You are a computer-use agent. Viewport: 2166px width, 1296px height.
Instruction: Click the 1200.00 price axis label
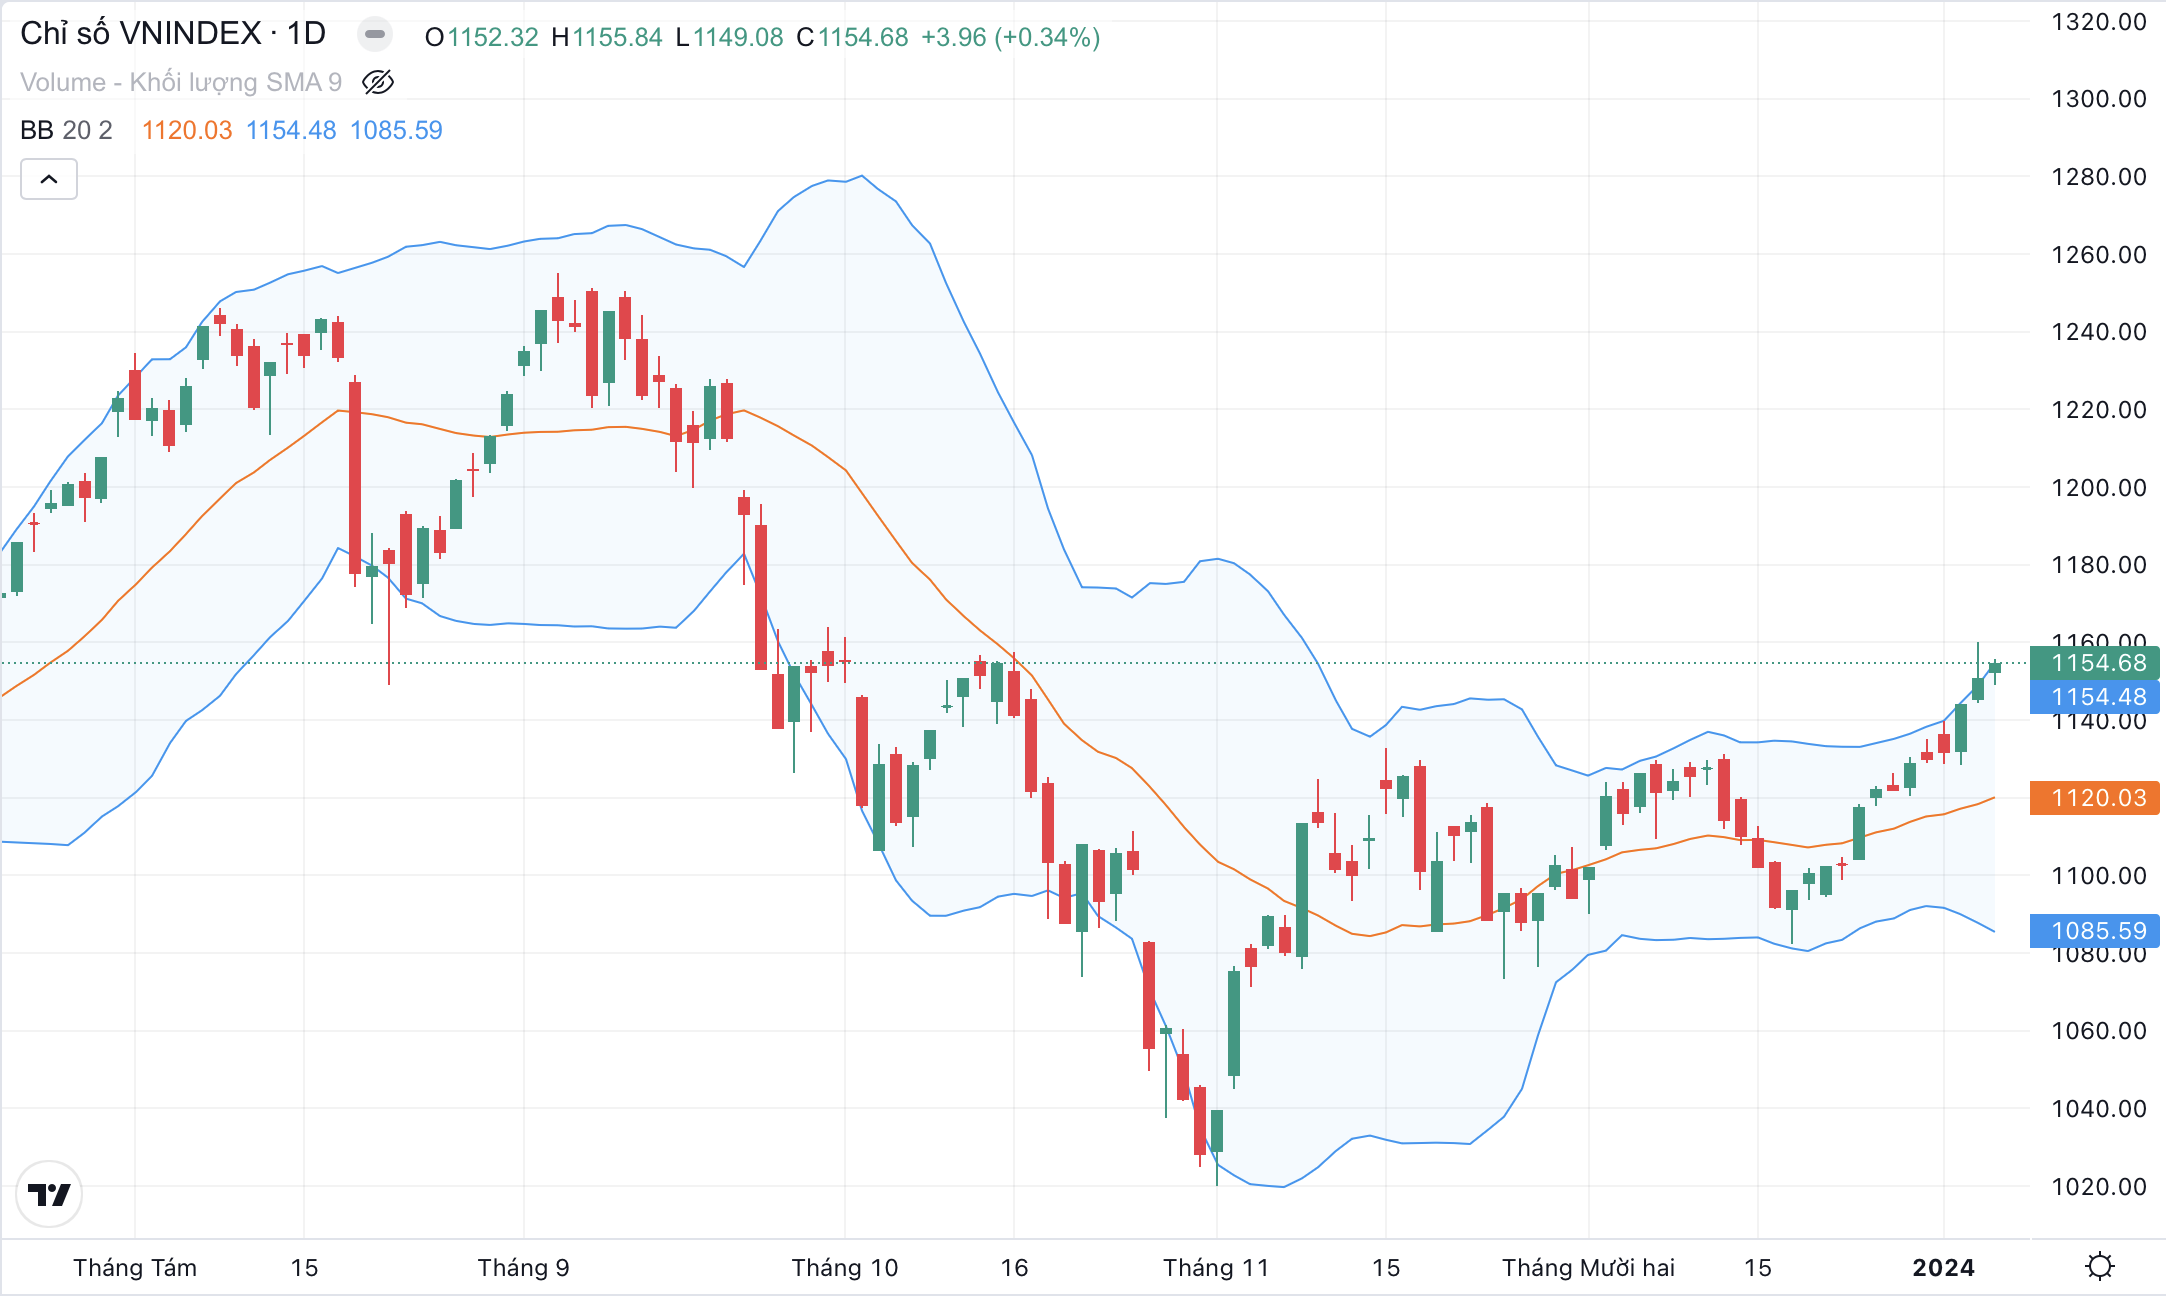pyautogui.click(x=2099, y=488)
